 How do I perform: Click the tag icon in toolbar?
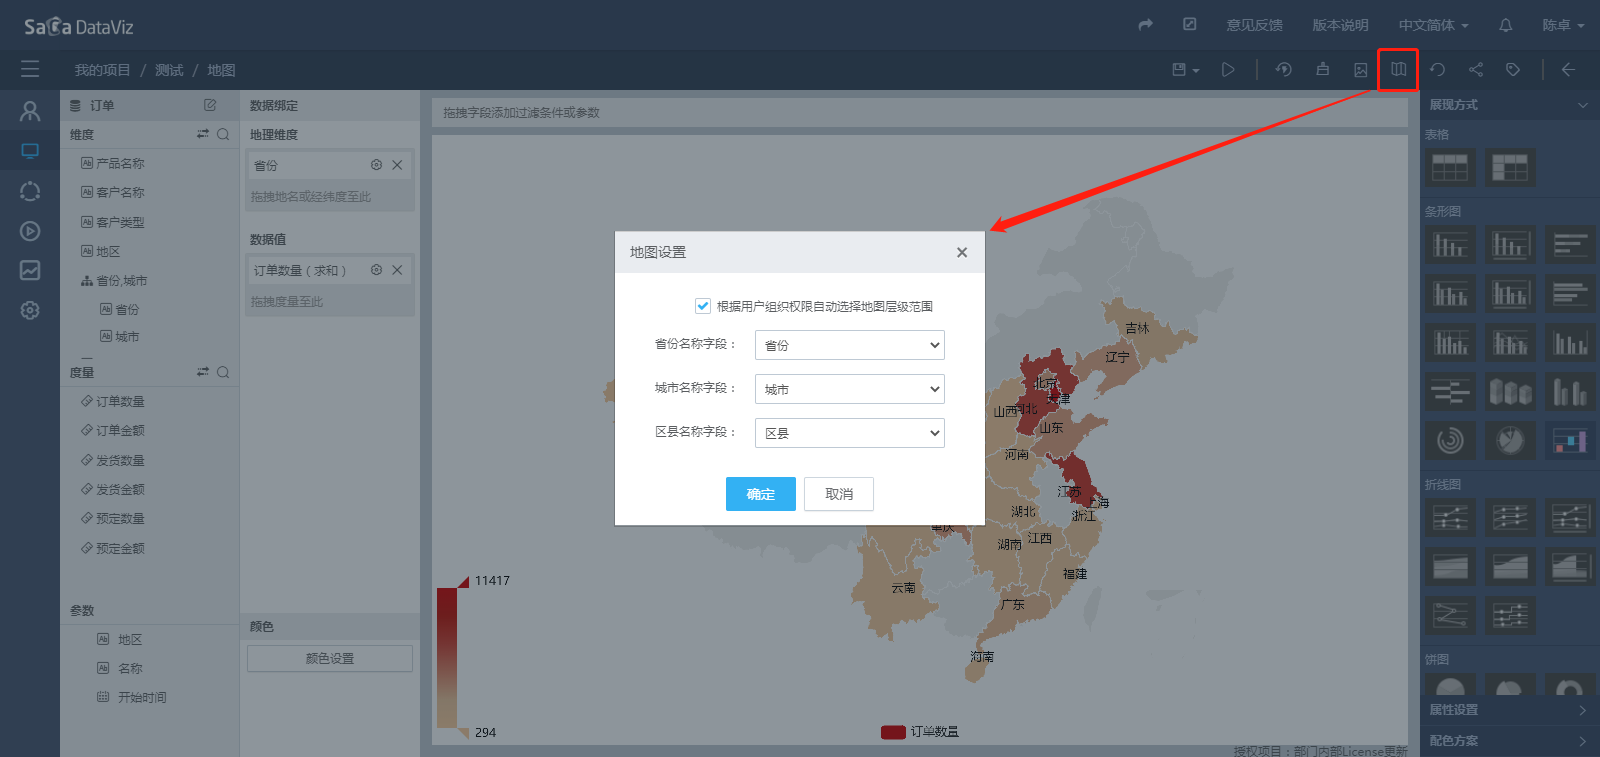(1513, 70)
